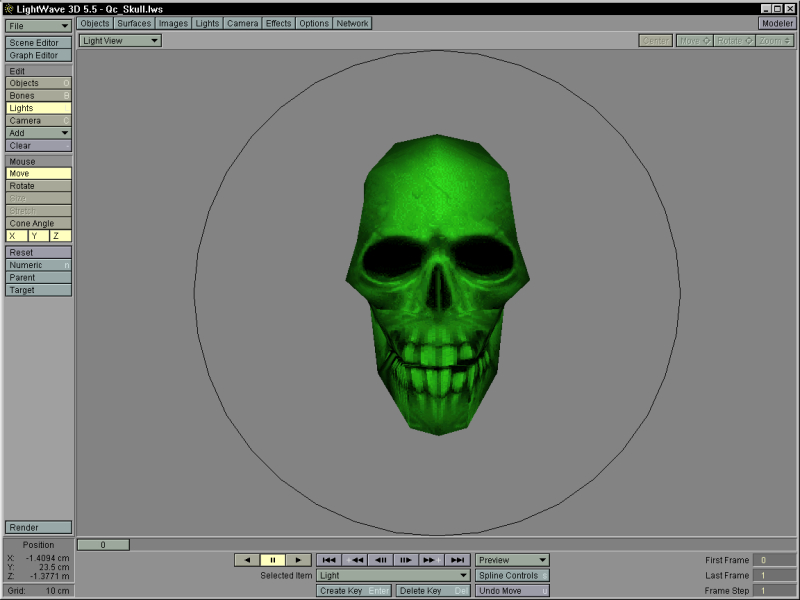Step one frame backward using transport icon
This screenshot has height=600, width=800.
(x=382, y=560)
